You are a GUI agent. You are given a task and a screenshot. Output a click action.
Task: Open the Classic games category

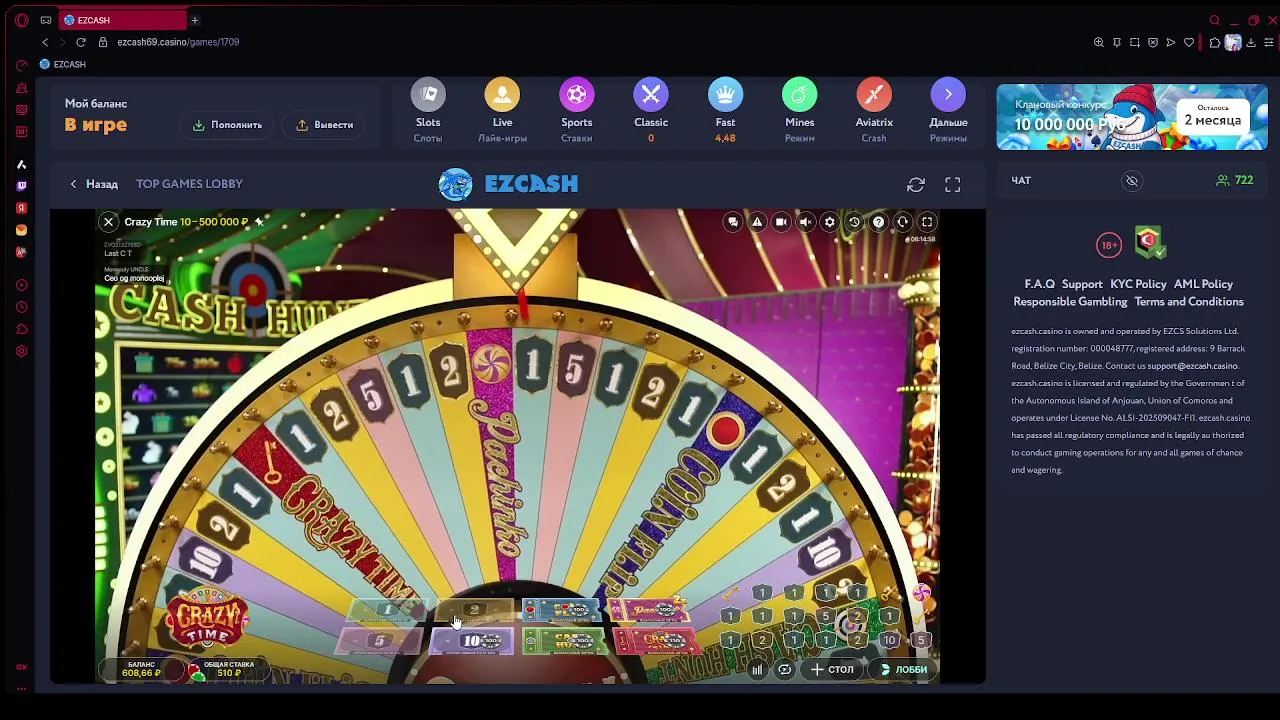tap(651, 110)
